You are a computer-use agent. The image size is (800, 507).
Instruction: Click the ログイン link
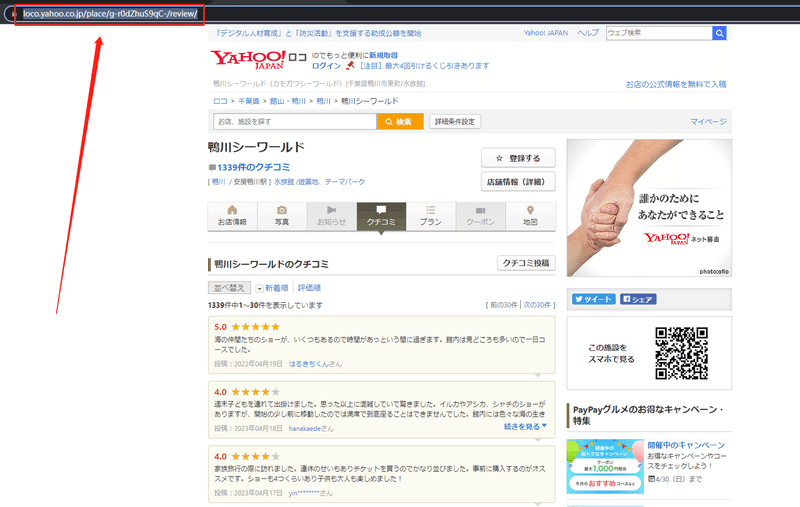click(x=326, y=66)
